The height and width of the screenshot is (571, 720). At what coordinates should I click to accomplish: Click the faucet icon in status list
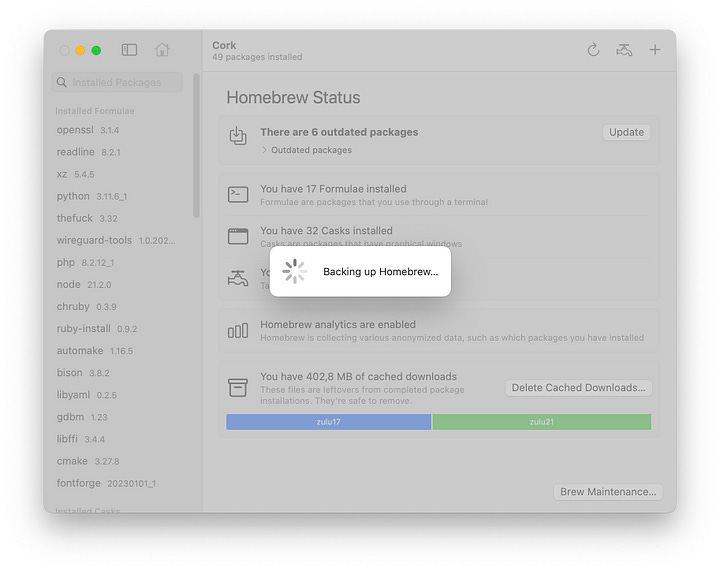238,278
